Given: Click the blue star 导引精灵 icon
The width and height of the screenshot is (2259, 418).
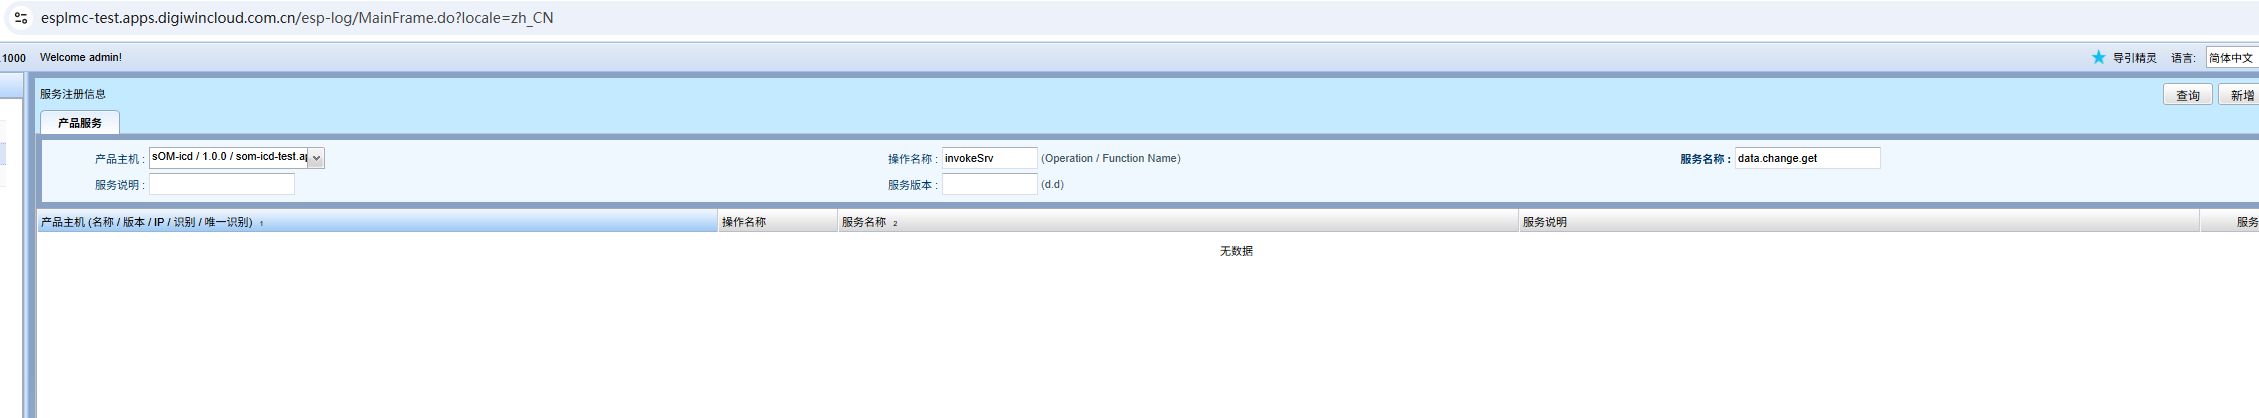Looking at the screenshot, I should (2098, 57).
